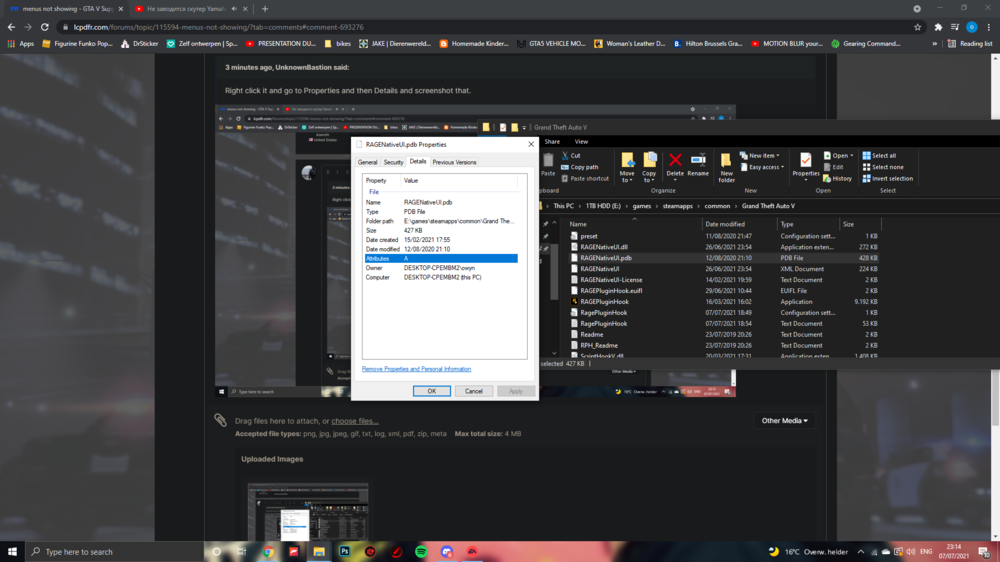This screenshot has height=562, width=1000.
Task: Click the choose files link
Action: pos(355,421)
